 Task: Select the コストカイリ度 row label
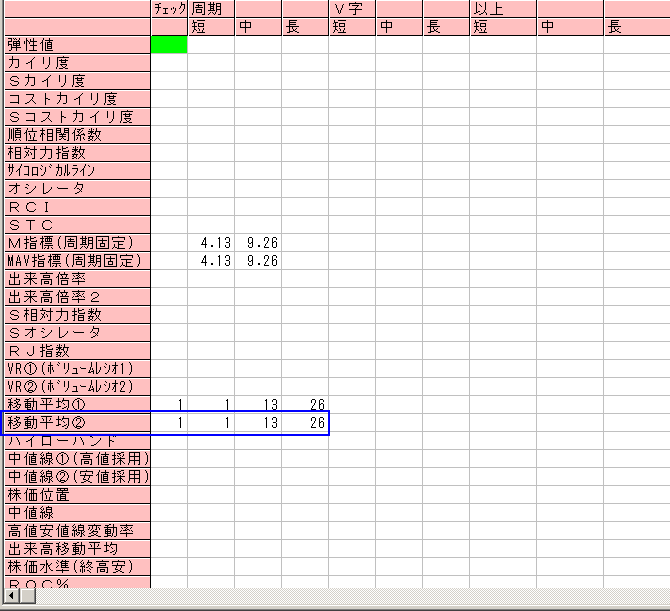(77, 99)
